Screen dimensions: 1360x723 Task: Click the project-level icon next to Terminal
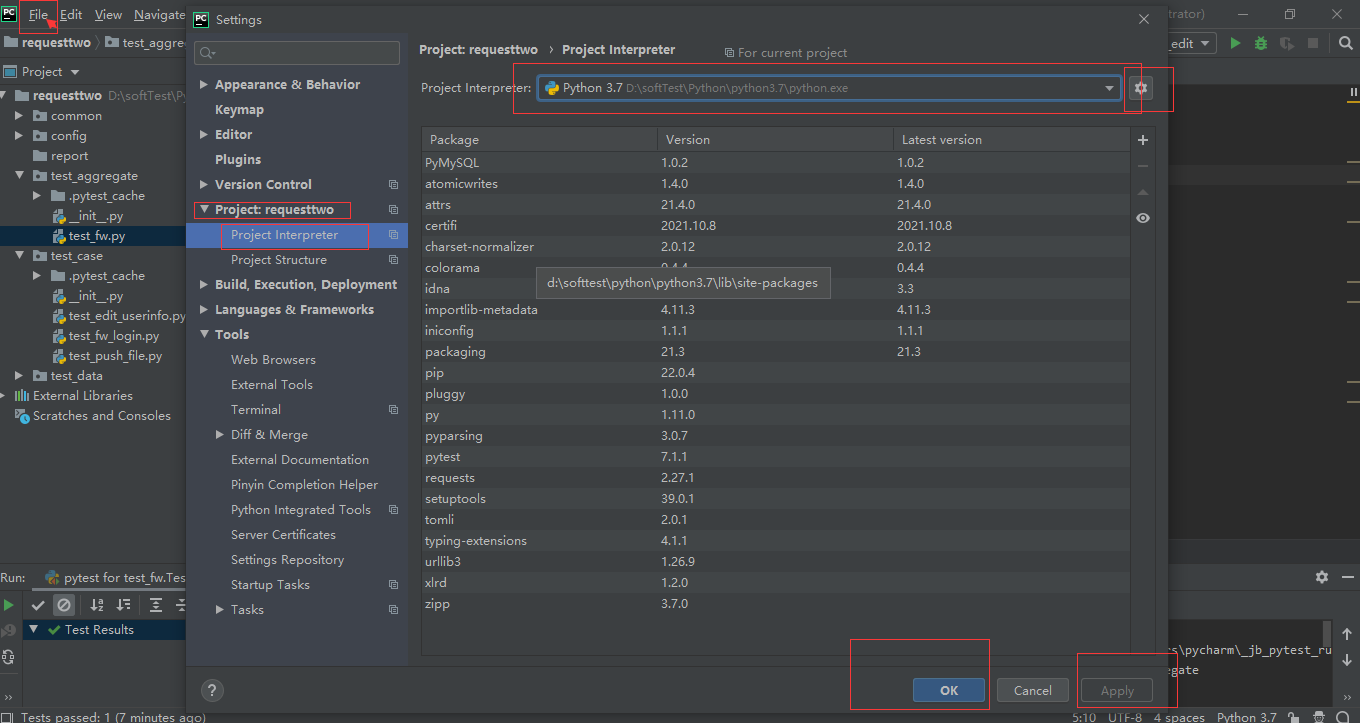pos(393,410)
